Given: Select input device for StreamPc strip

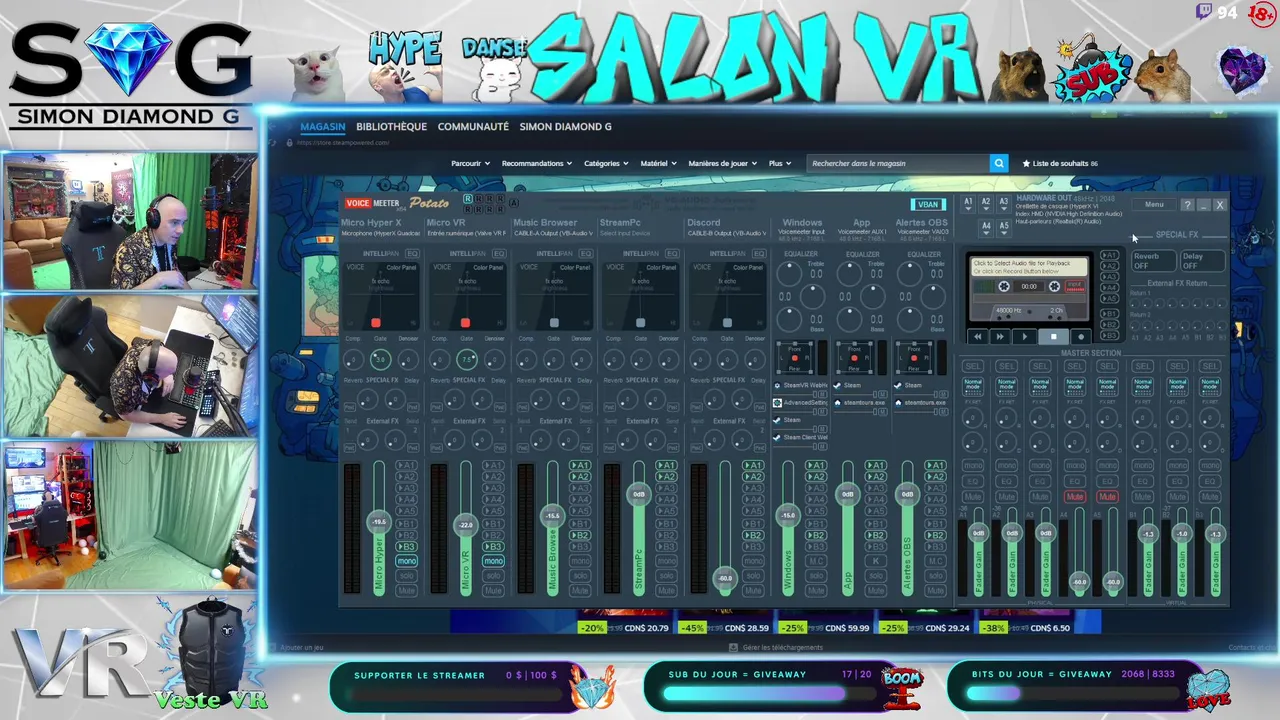Looking at the screenshot, I should point(624,233).
